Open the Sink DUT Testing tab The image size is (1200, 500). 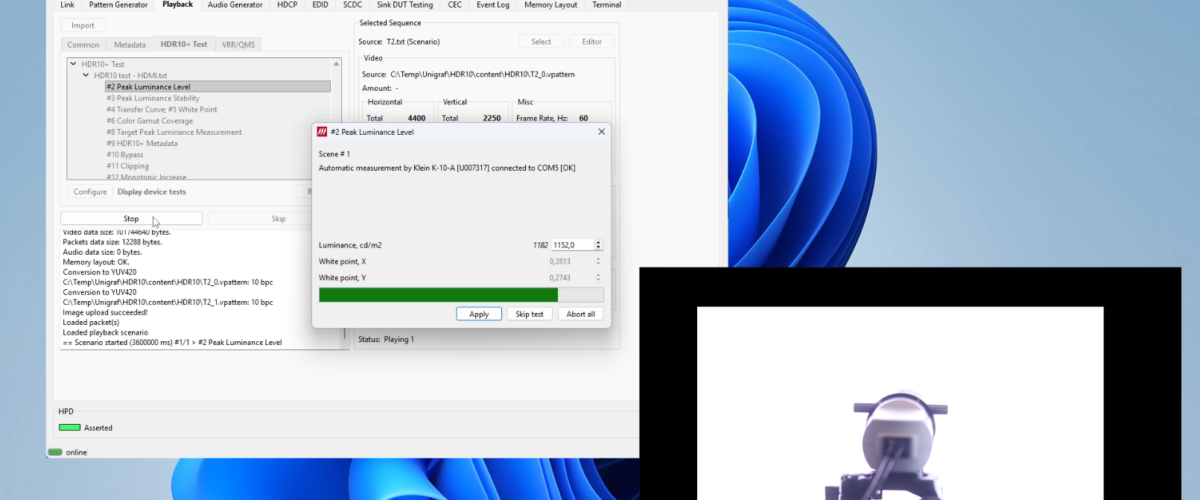[x=403, y=5]
